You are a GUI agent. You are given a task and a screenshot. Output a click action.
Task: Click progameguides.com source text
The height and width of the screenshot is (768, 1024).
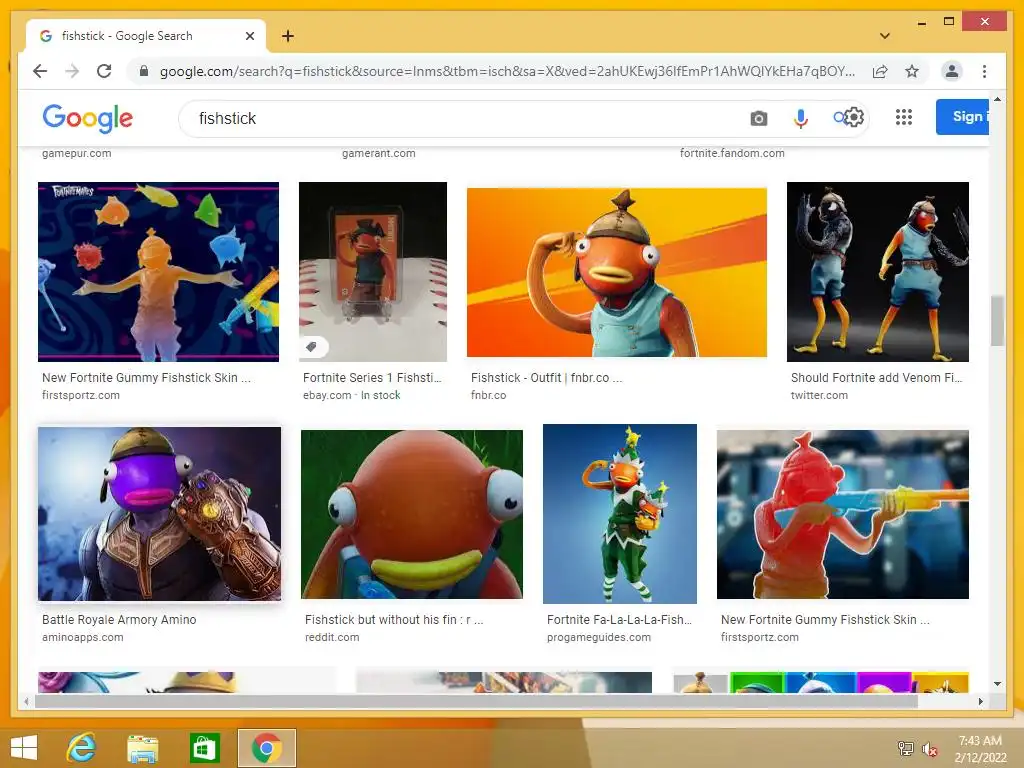[x=599, y=637]
